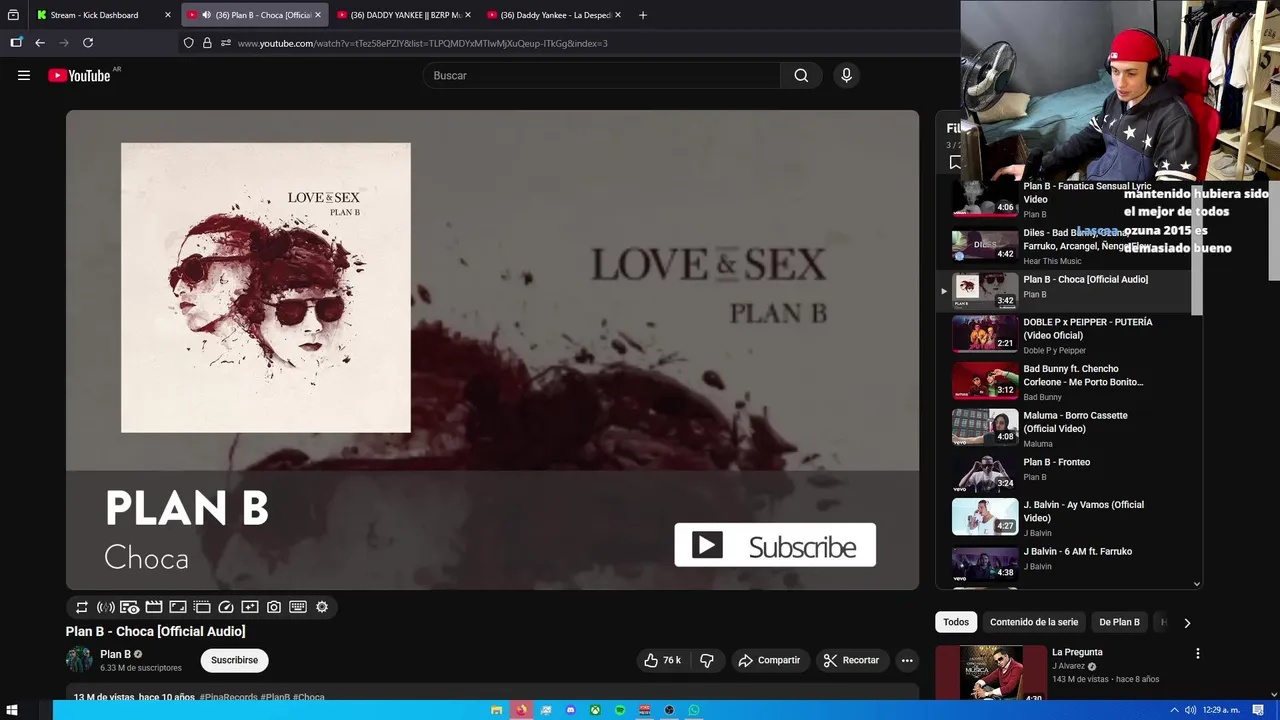1280x720 pixels.
Task: Open enhancer settings gear icon
Action: click(x=322, y=607)
